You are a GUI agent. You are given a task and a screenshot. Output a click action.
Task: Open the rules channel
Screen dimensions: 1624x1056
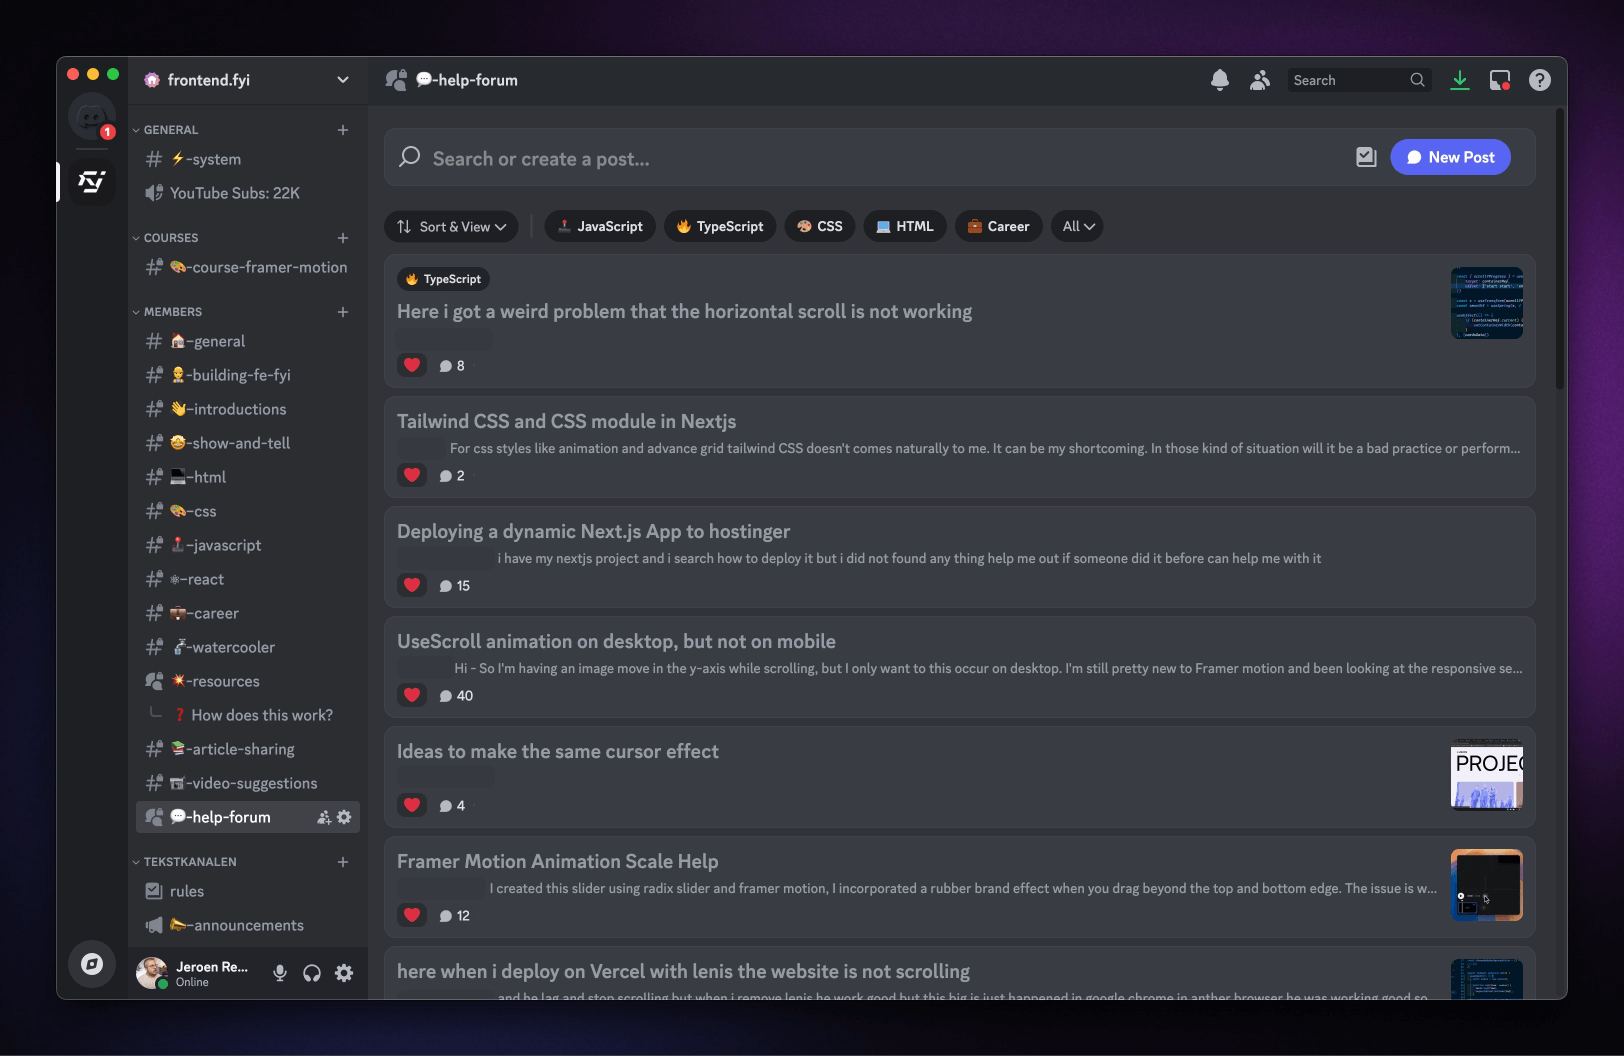(248, 891)
